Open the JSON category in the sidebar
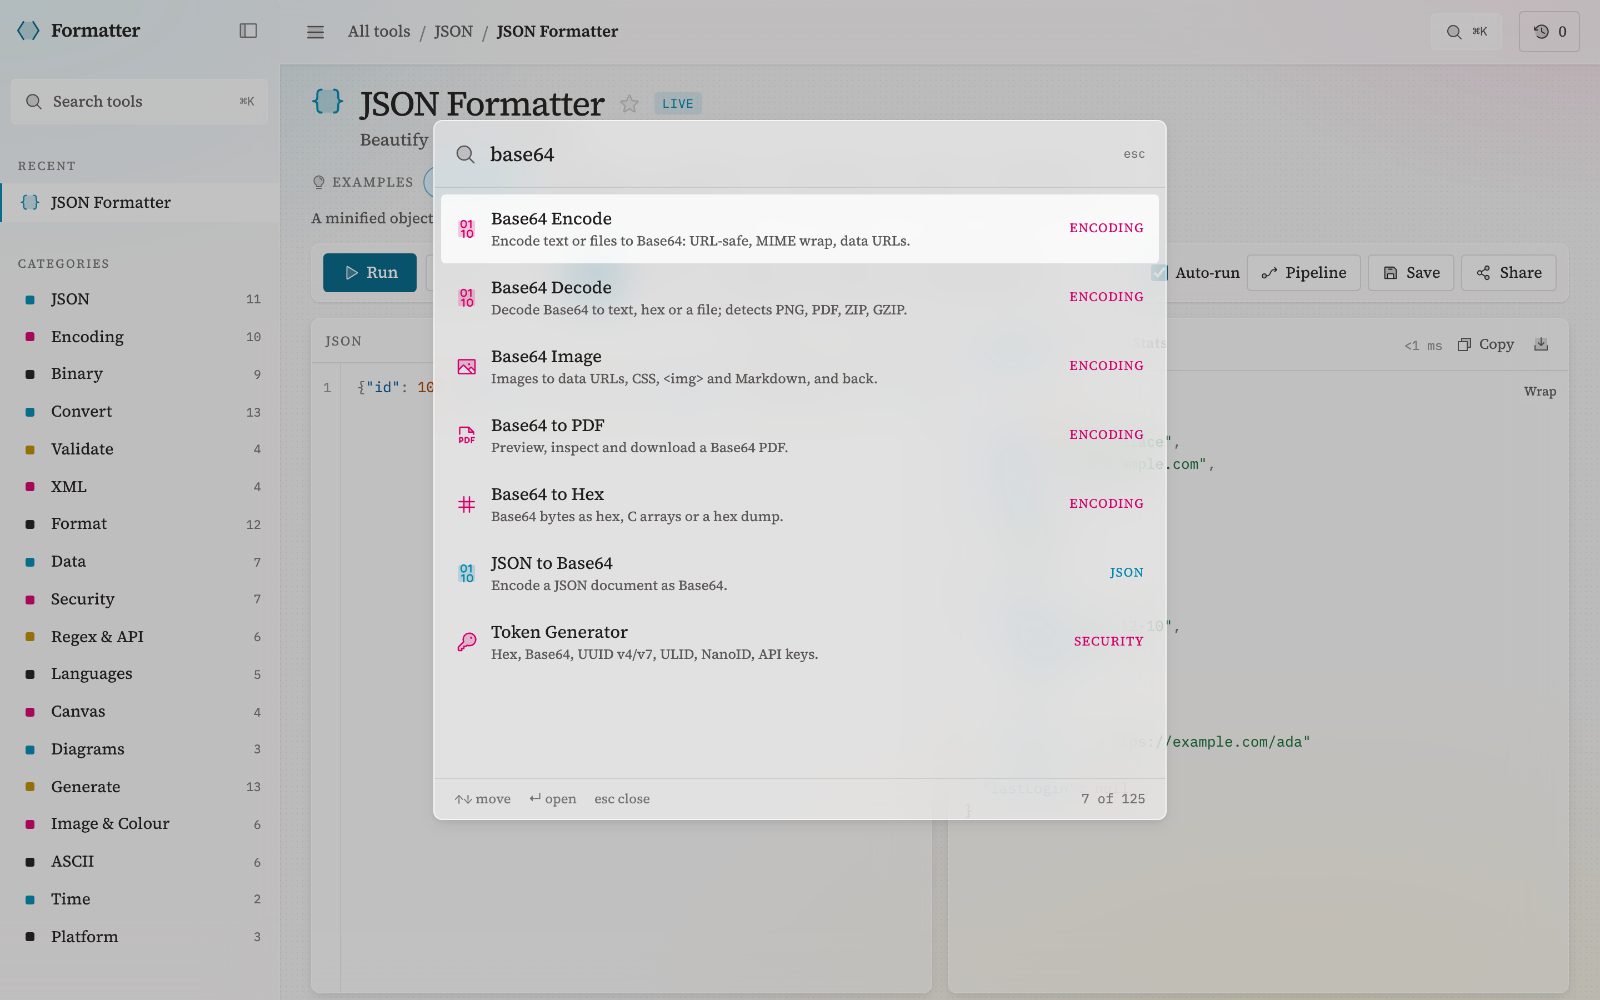The height and width of the screenshot is (1000, 1600). coord(140,299)
